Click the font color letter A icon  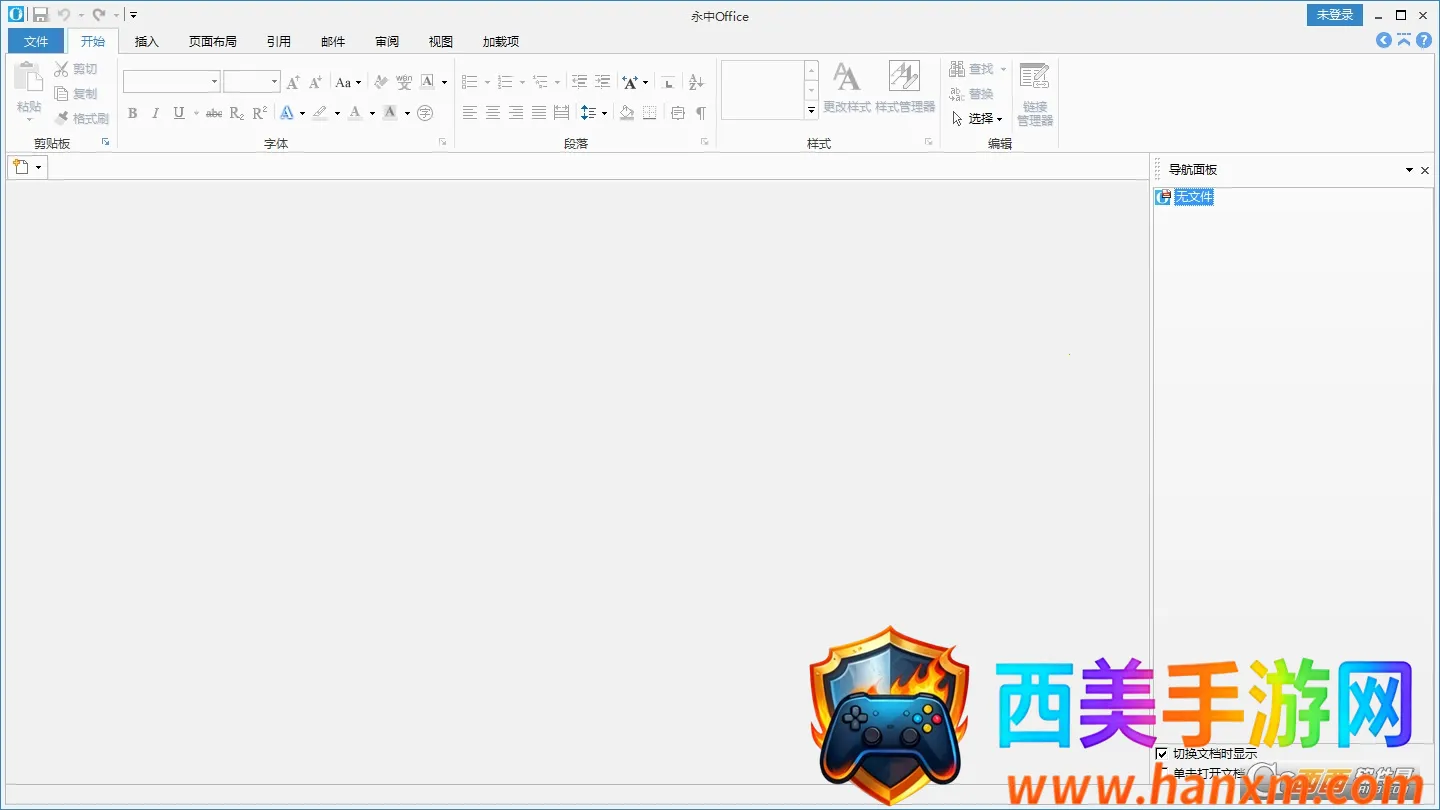(355, 113)
